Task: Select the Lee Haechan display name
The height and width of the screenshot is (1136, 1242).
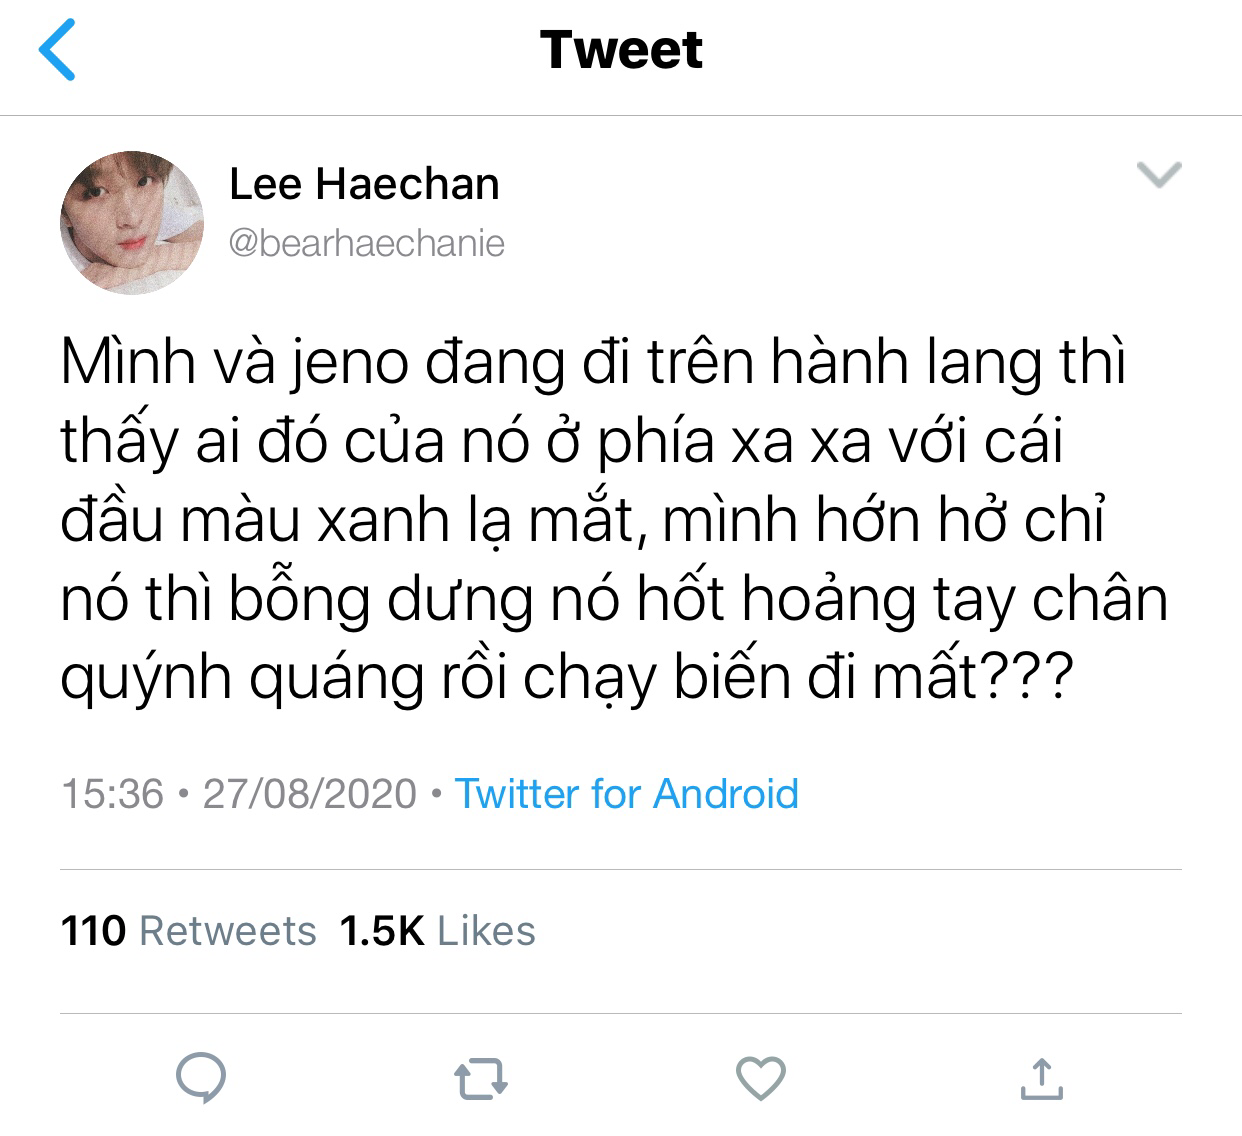Action: click(365, 184)
